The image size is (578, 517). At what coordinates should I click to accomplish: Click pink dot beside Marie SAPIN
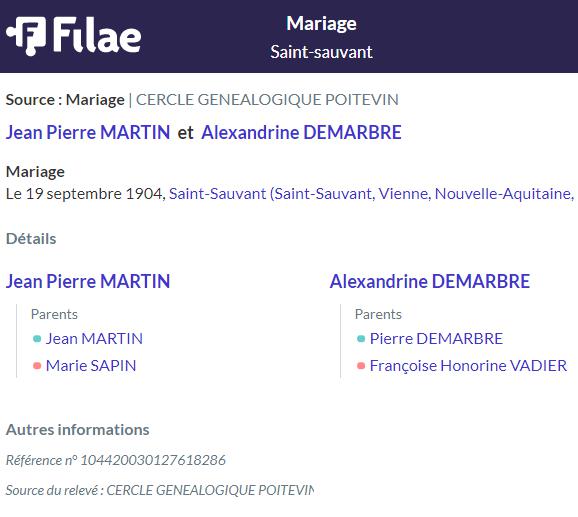point(37,366)
